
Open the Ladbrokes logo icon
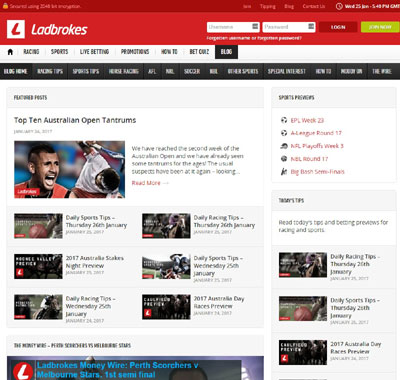[x=16, y=29]
